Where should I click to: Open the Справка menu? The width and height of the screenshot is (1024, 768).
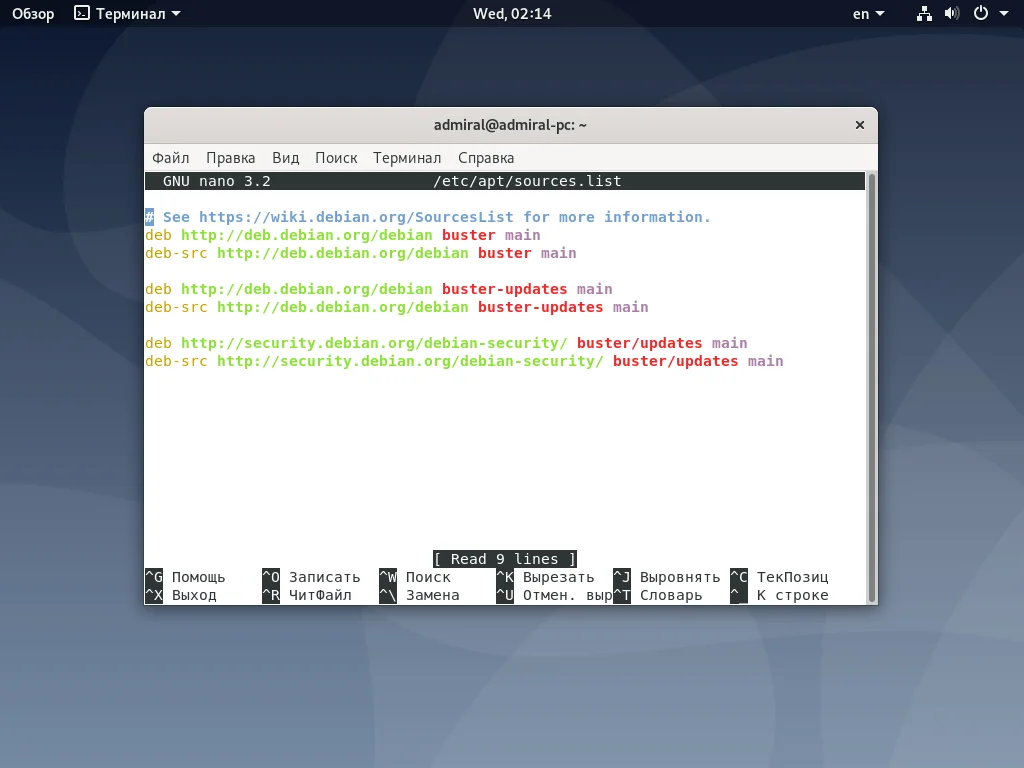point(486,157)
